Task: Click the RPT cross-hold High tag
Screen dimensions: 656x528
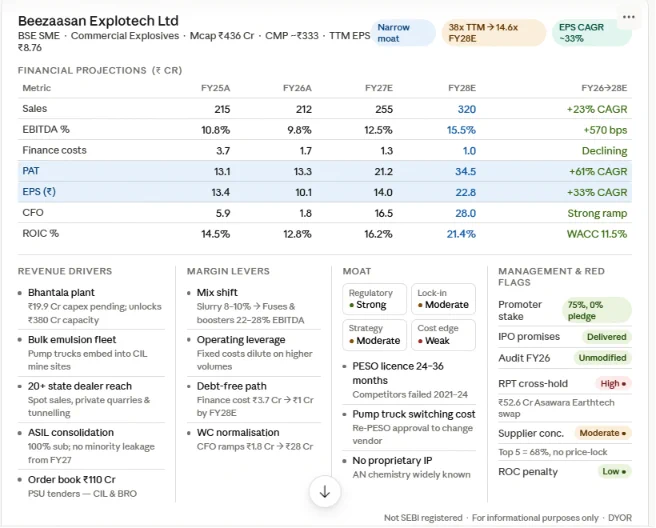Action: tap(613, 384)
